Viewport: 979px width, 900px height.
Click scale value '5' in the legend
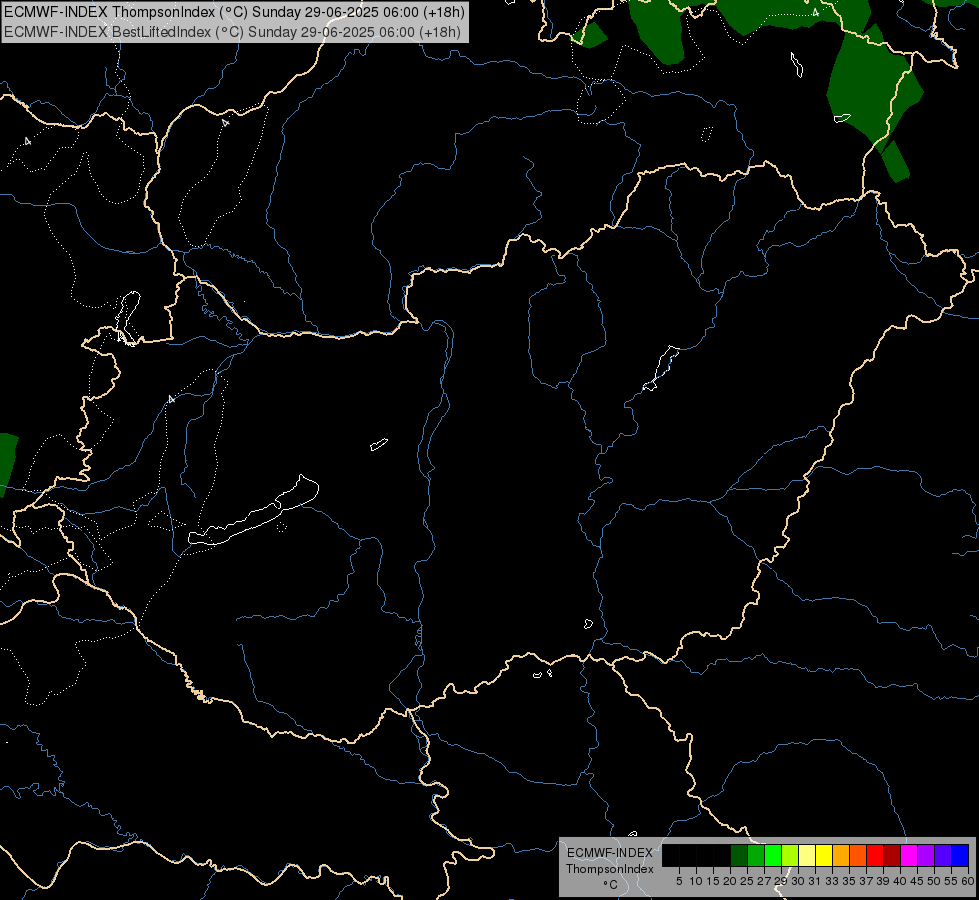point(679,881)
